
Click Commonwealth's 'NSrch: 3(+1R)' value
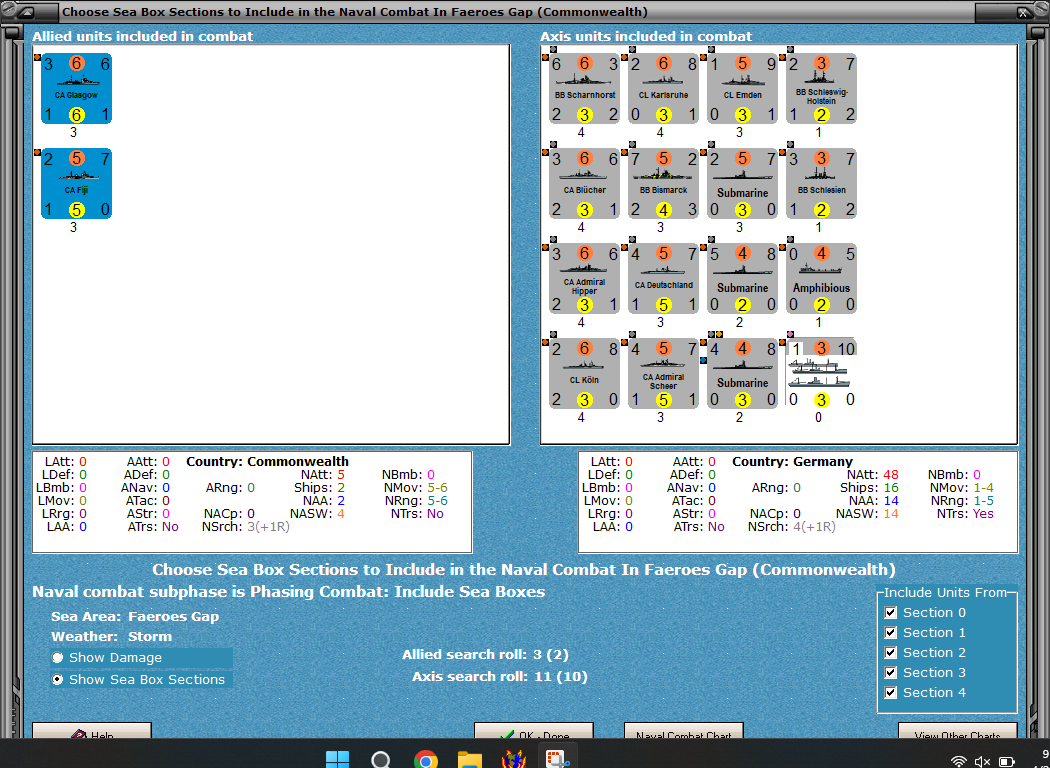pyautogui.click(x=246, y=526)
